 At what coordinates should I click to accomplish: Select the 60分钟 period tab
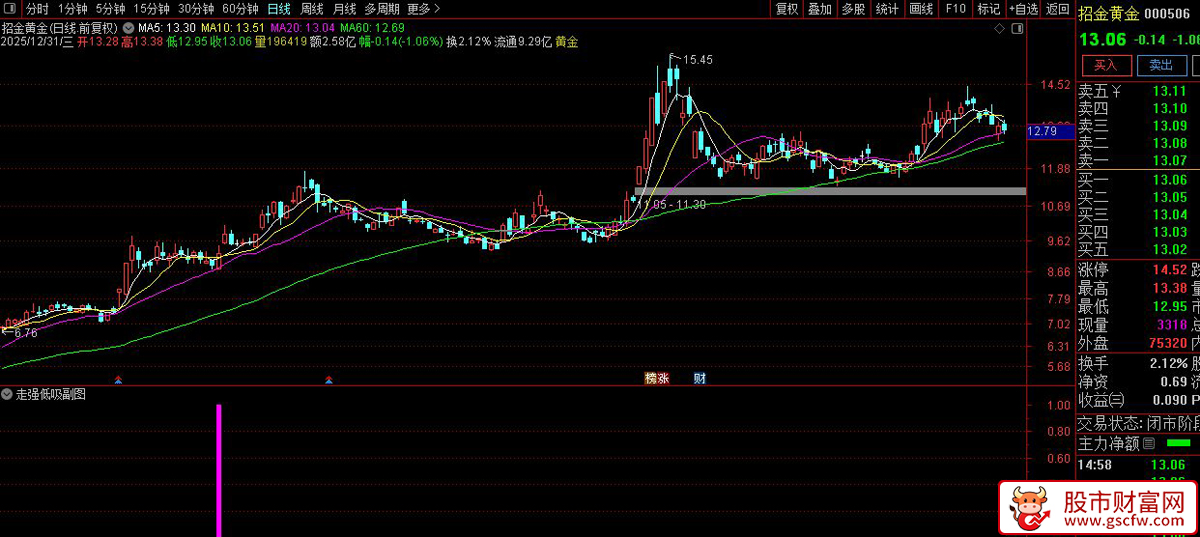pos(239,9)
